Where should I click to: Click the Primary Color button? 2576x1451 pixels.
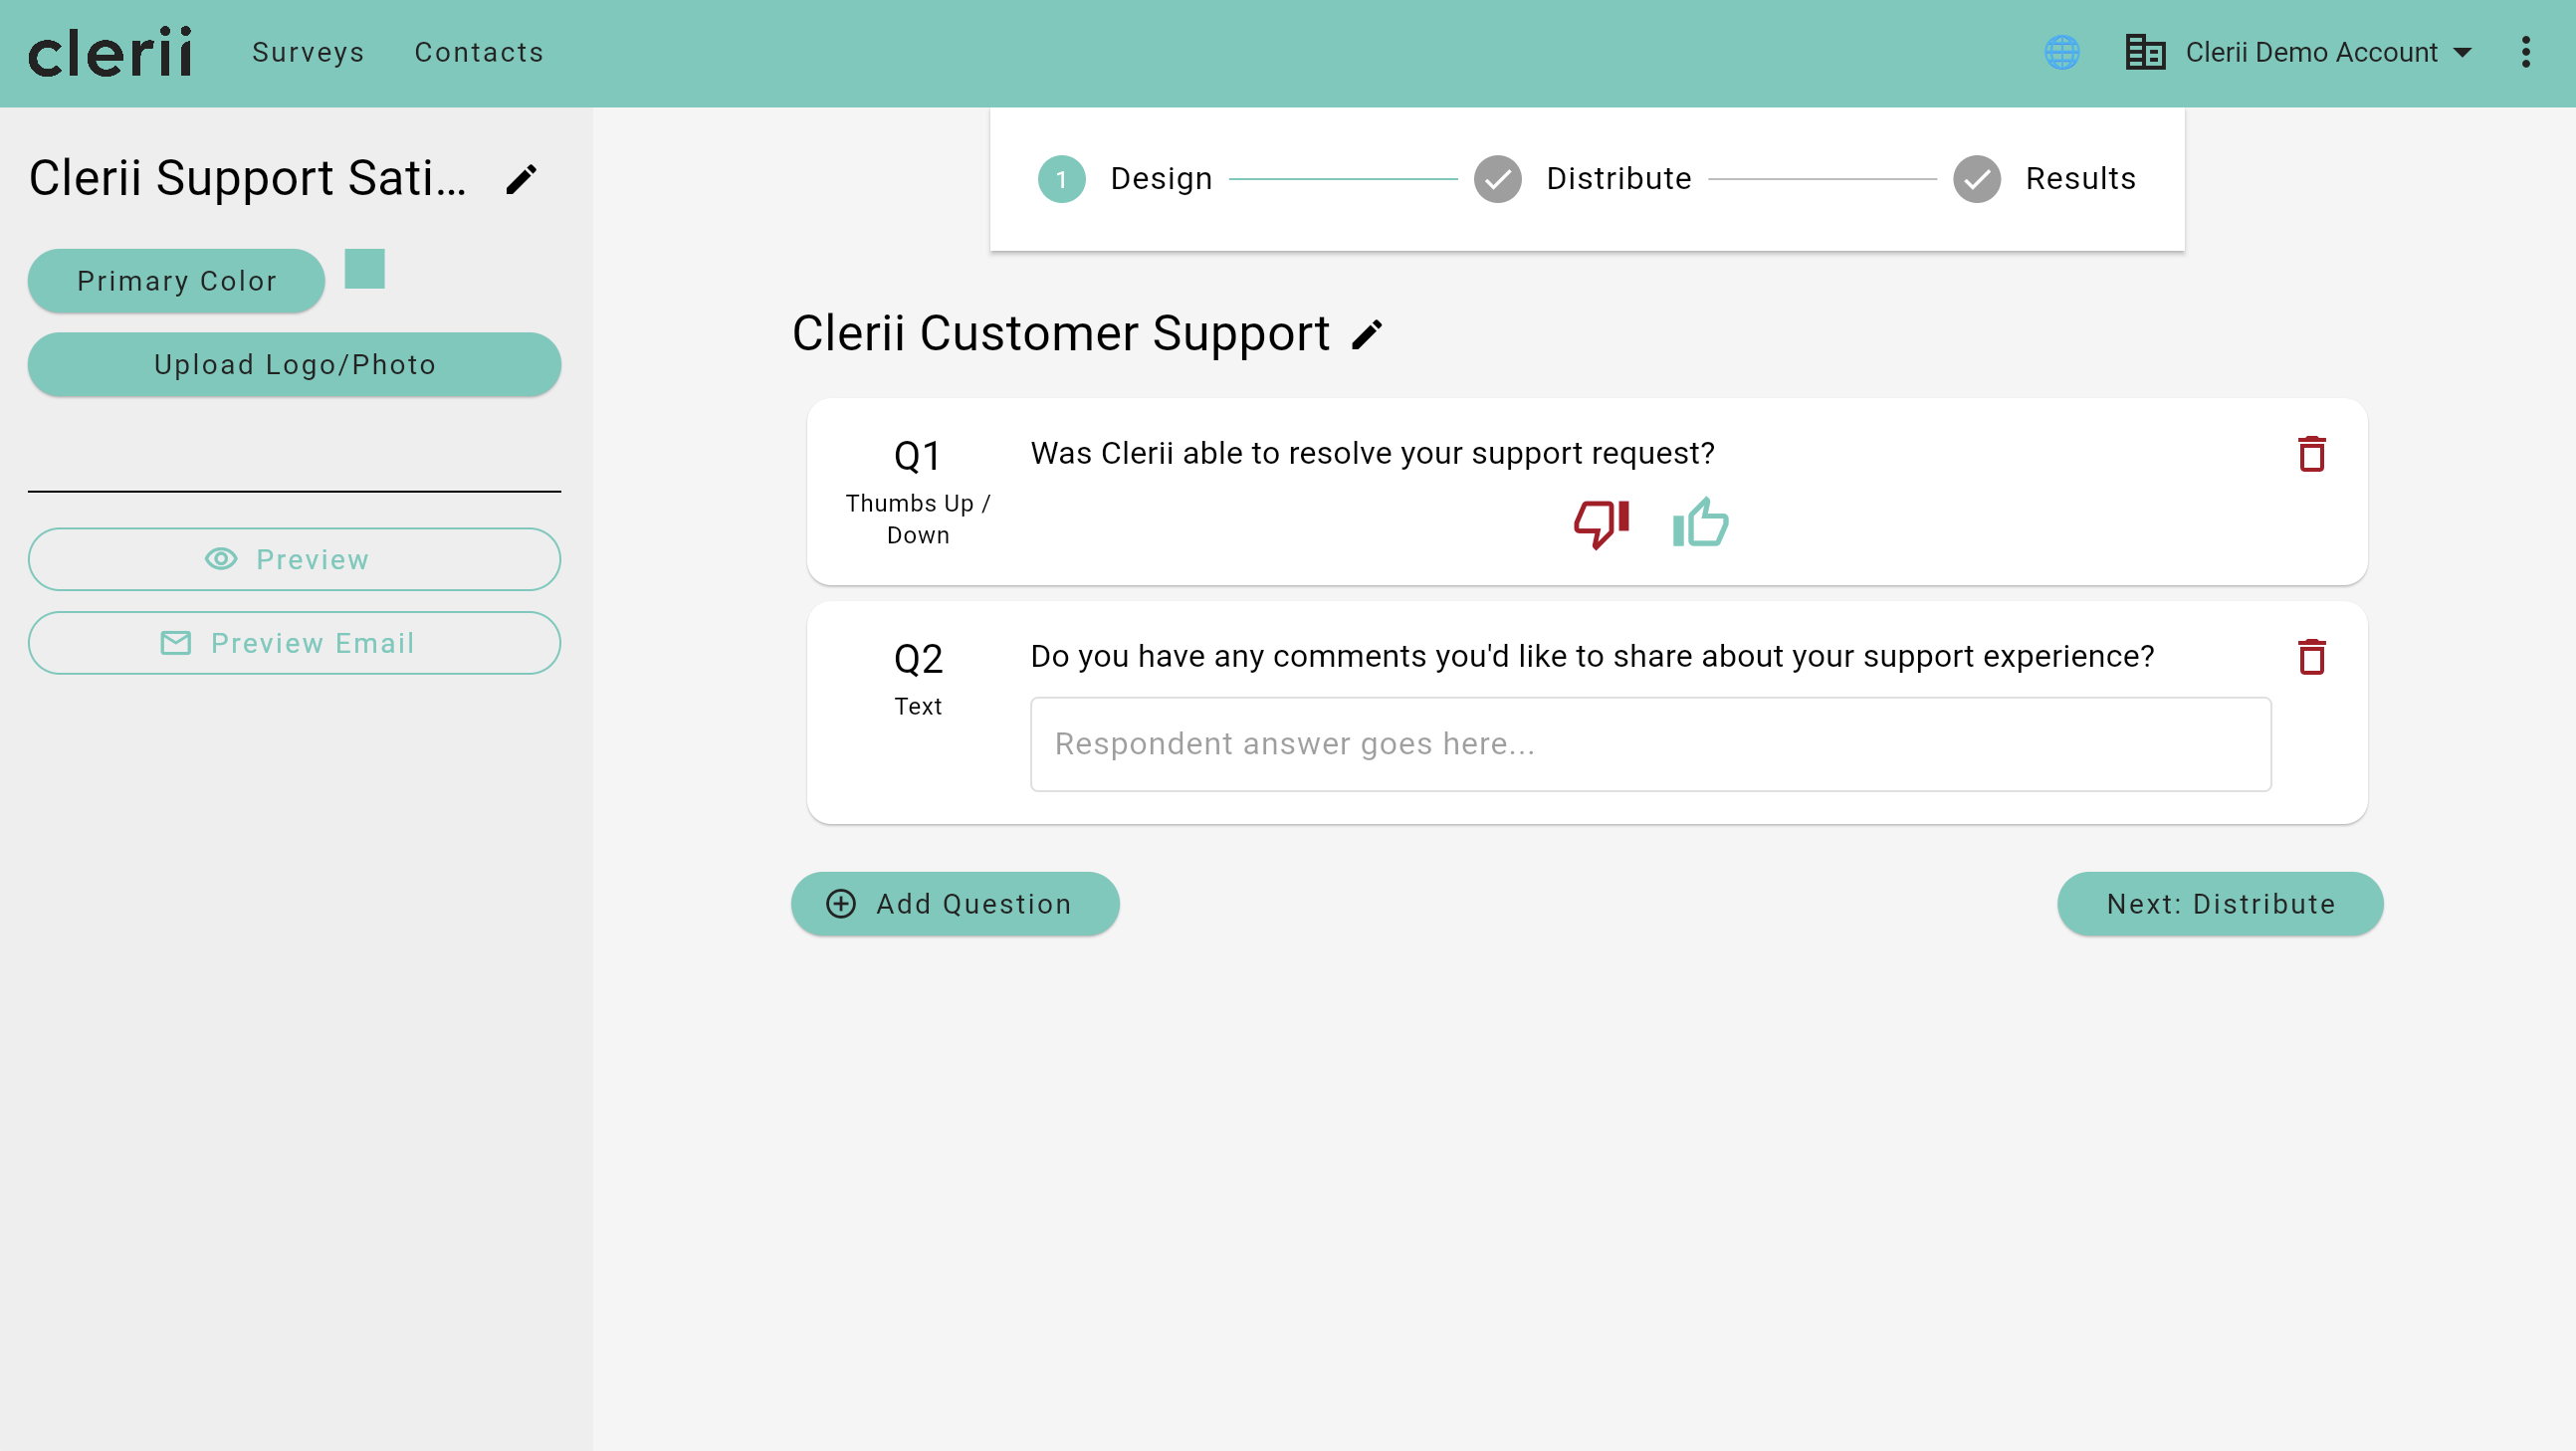[x=176, y=281]
